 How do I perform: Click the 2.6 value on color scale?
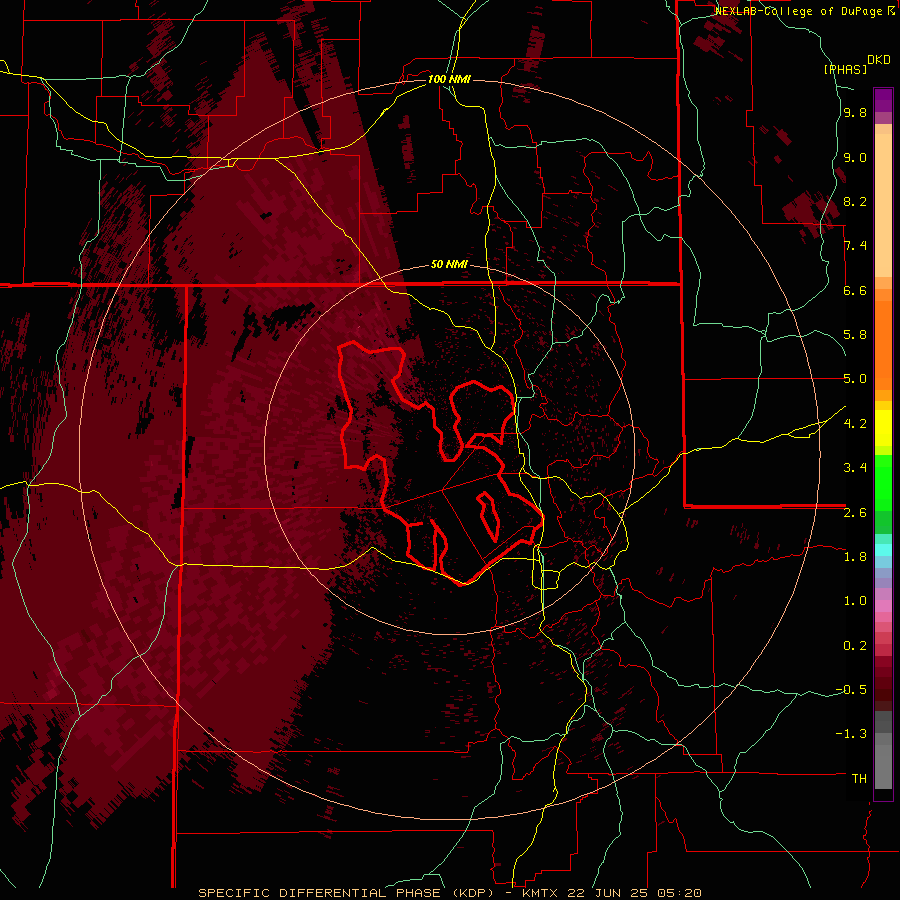[x=855, y=513]
